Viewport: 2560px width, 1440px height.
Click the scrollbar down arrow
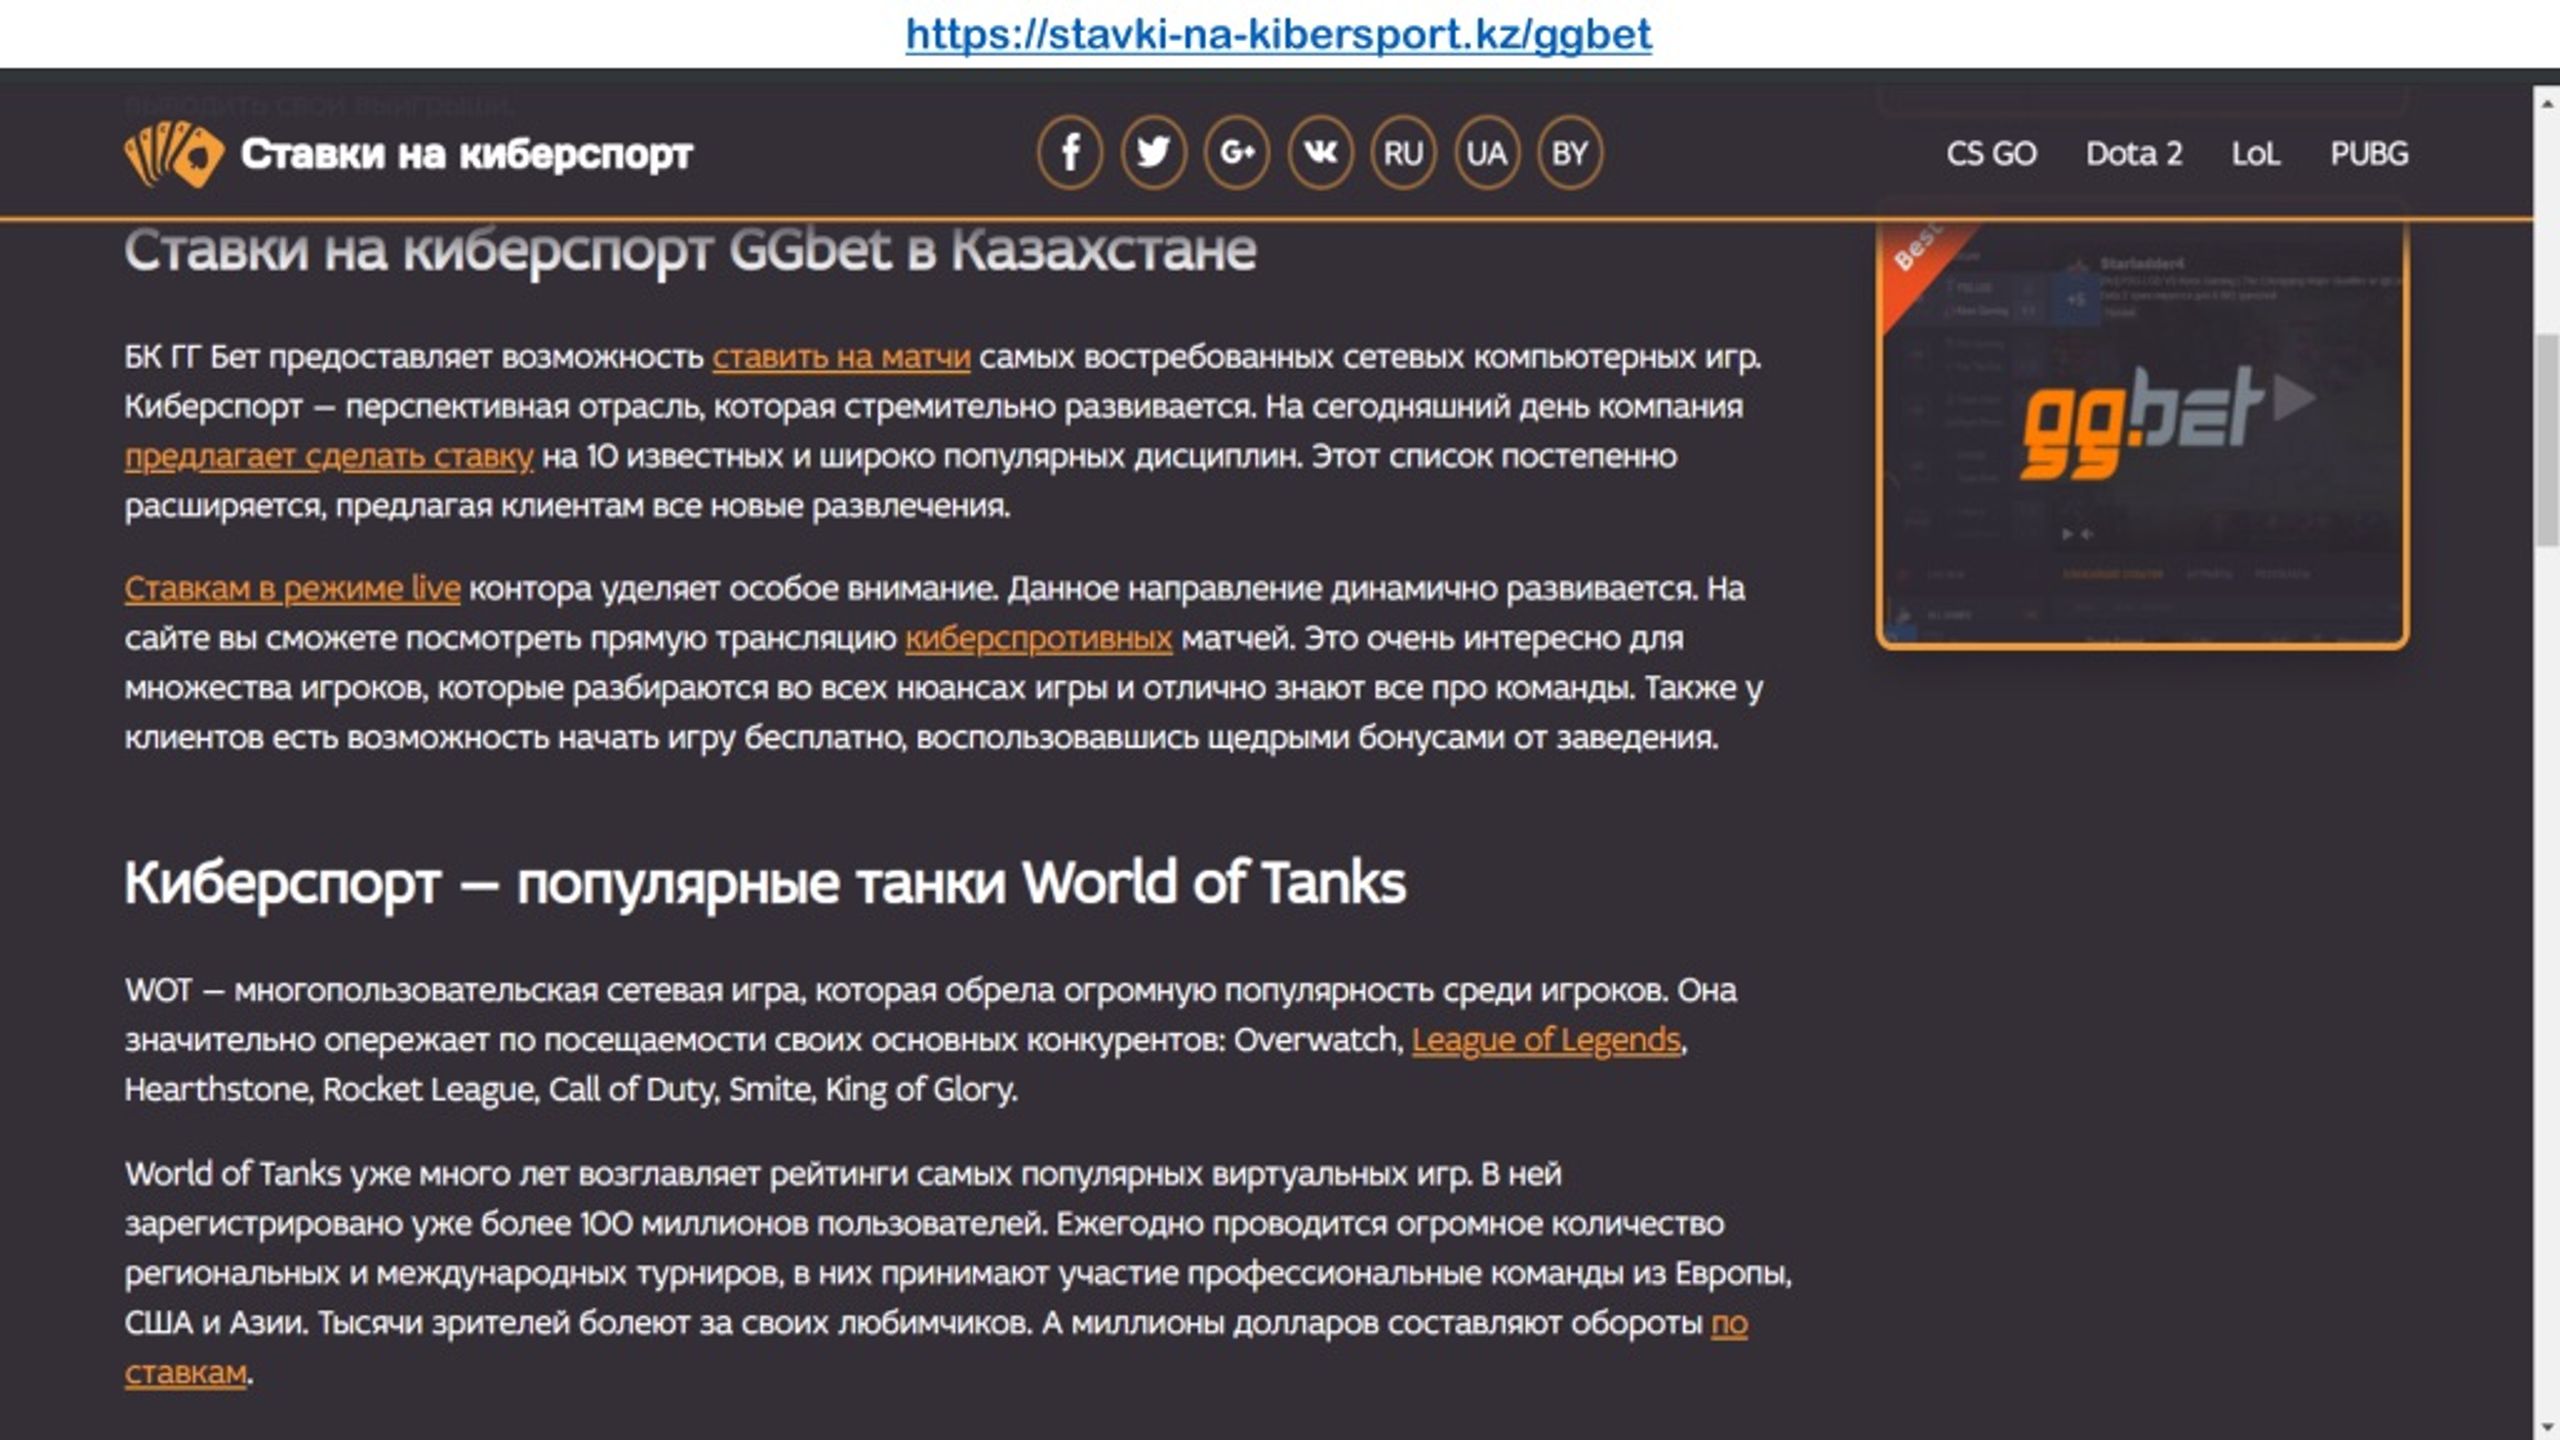point(2547,1426)
